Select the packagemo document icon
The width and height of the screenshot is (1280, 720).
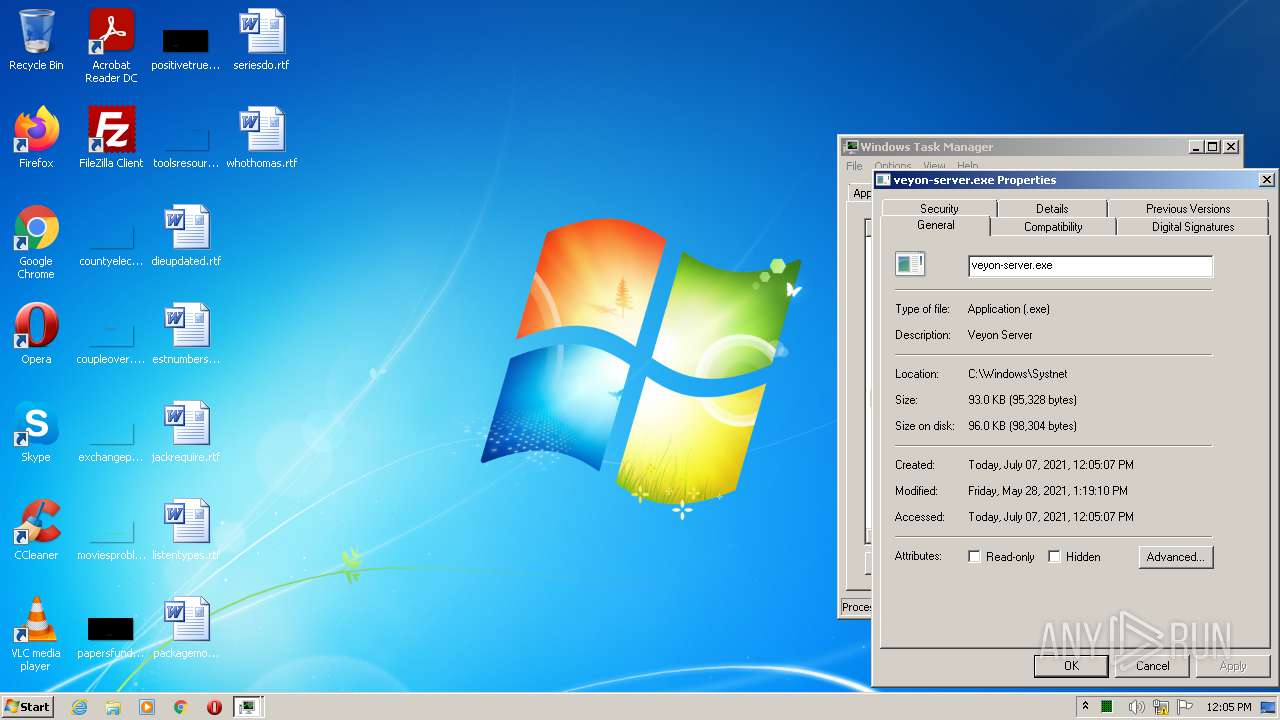186,628
